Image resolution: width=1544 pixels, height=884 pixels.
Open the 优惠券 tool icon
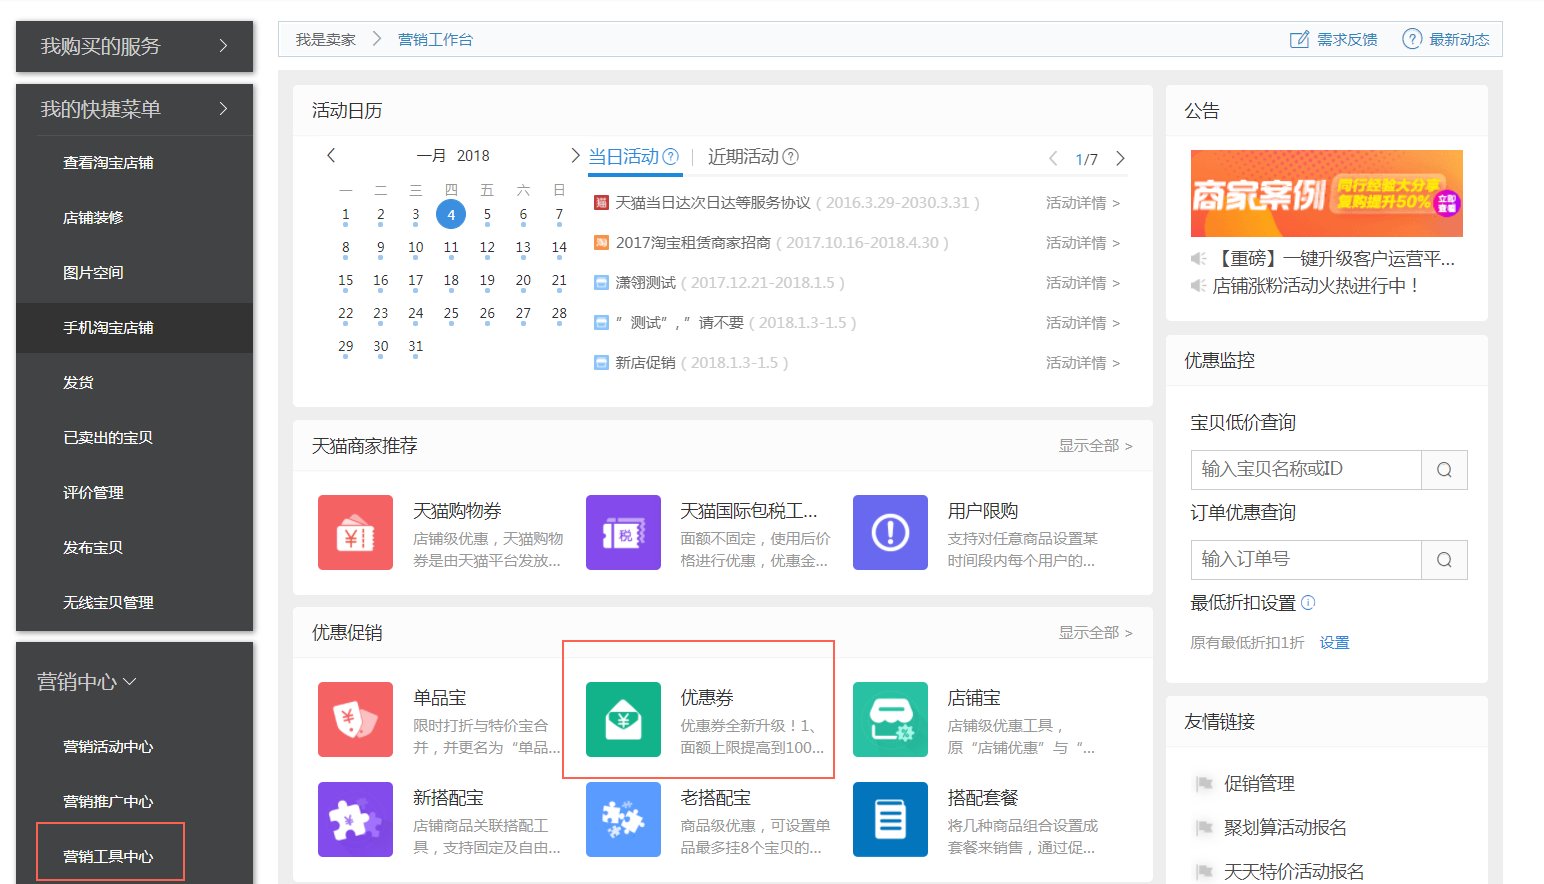point(623,719)
